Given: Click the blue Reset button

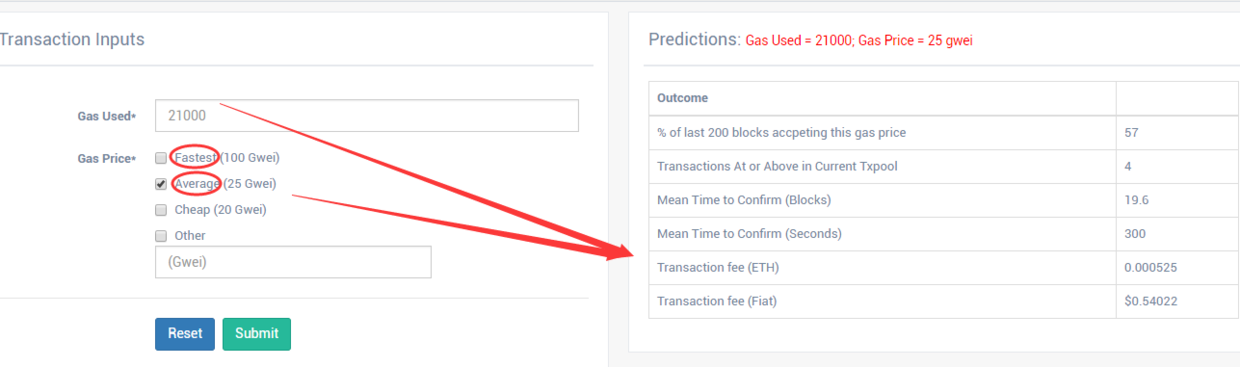Looking at the screenshot, I should point(185,334).
